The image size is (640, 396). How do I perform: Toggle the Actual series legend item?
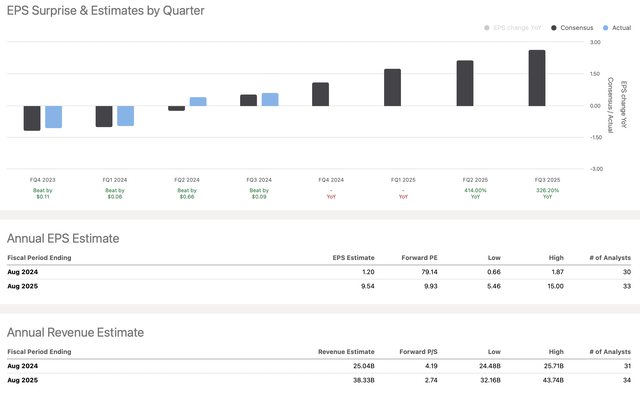pos(617,28)
